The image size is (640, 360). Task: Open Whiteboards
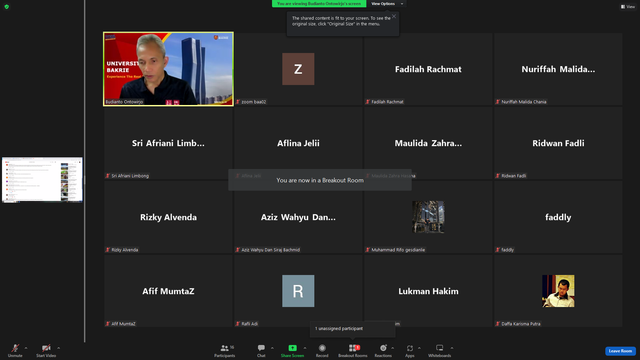point(440,350)
